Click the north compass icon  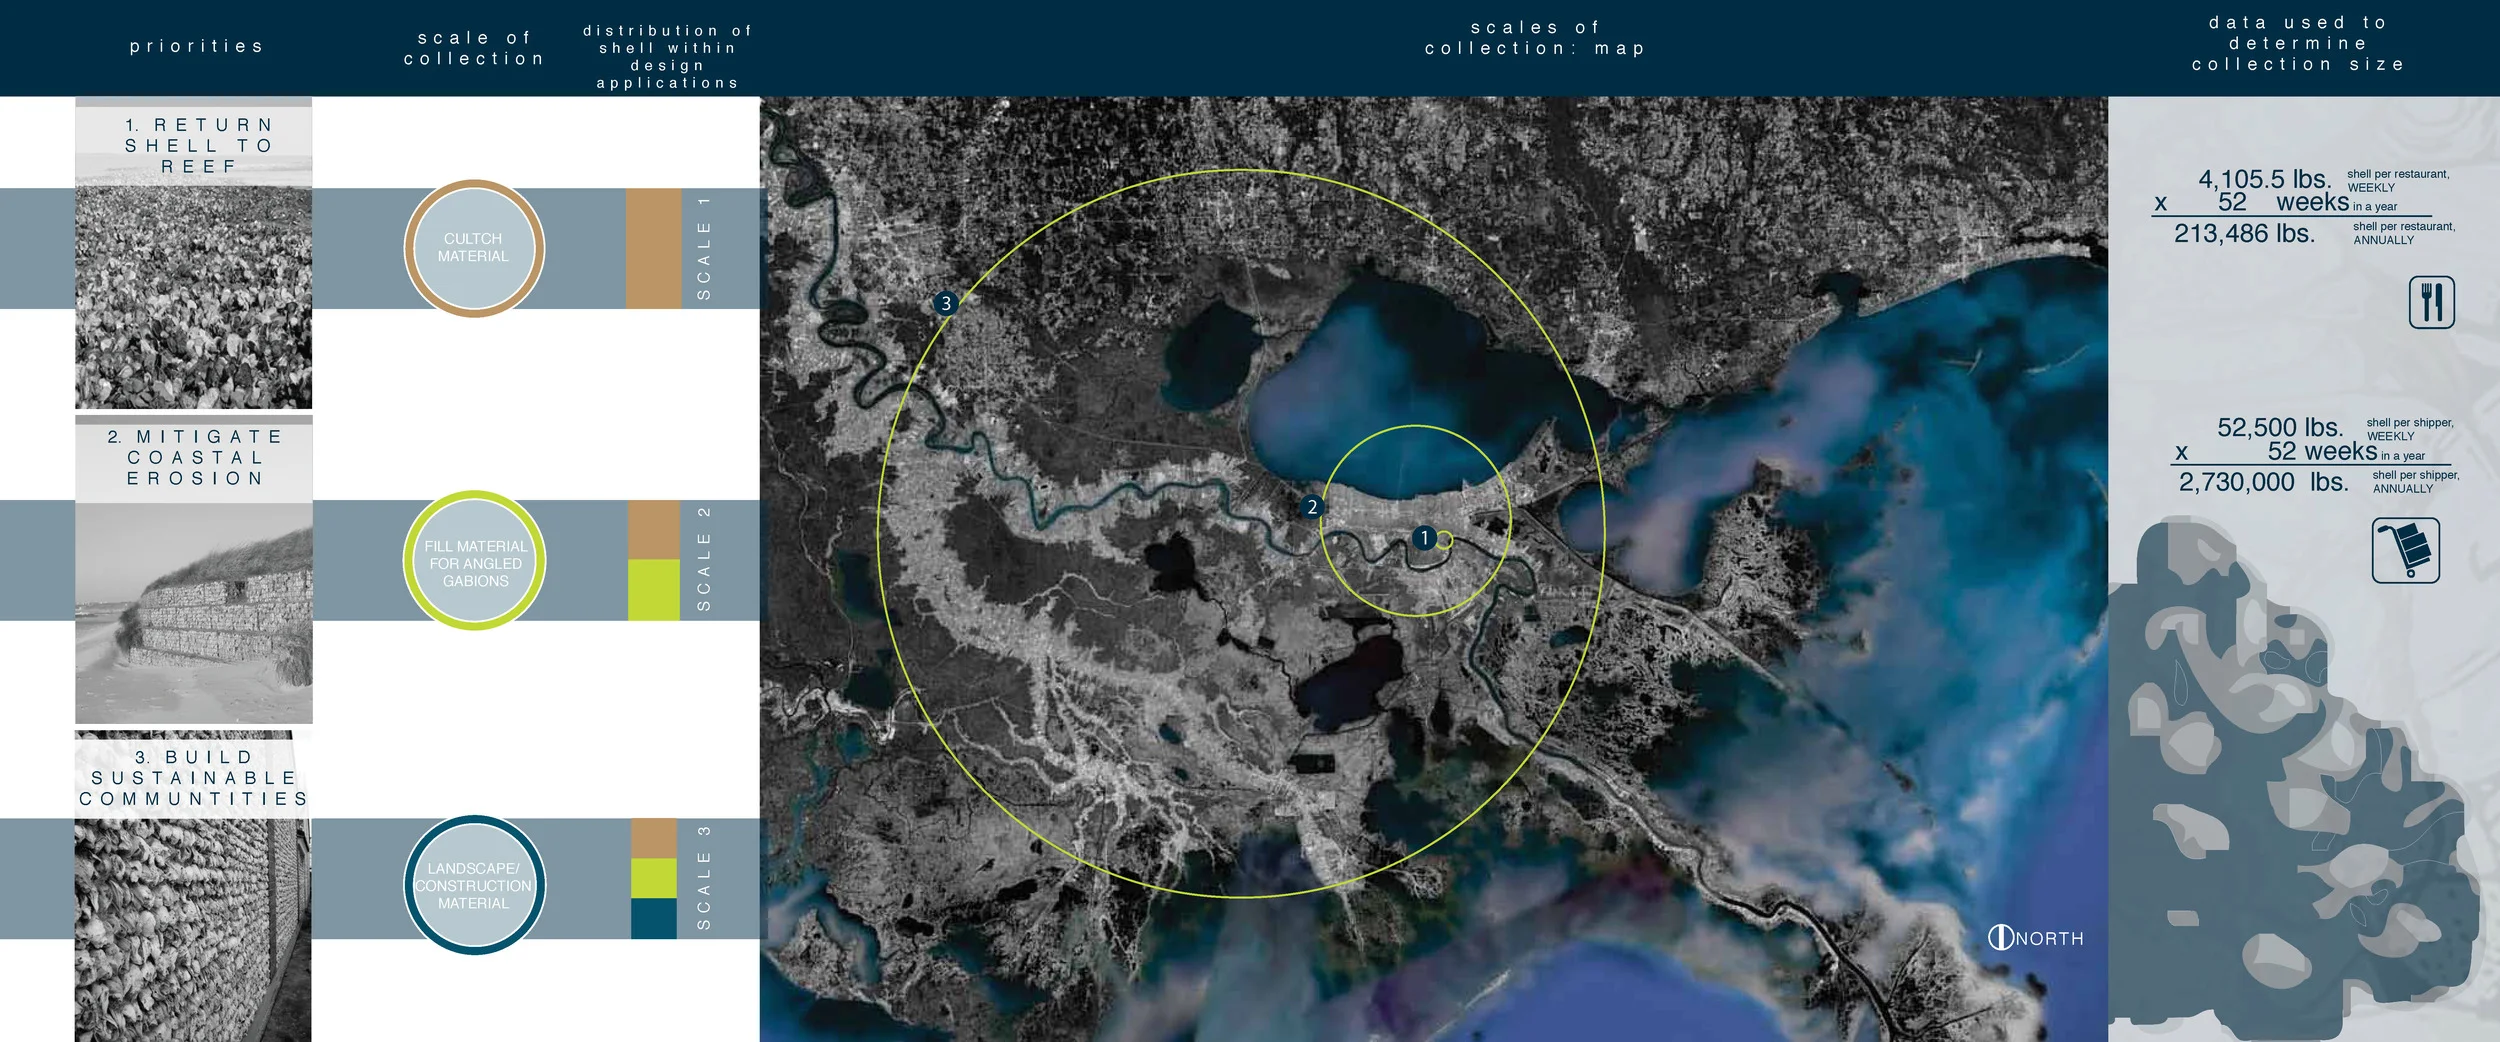pyautogui.click(x=2000, y=937)
